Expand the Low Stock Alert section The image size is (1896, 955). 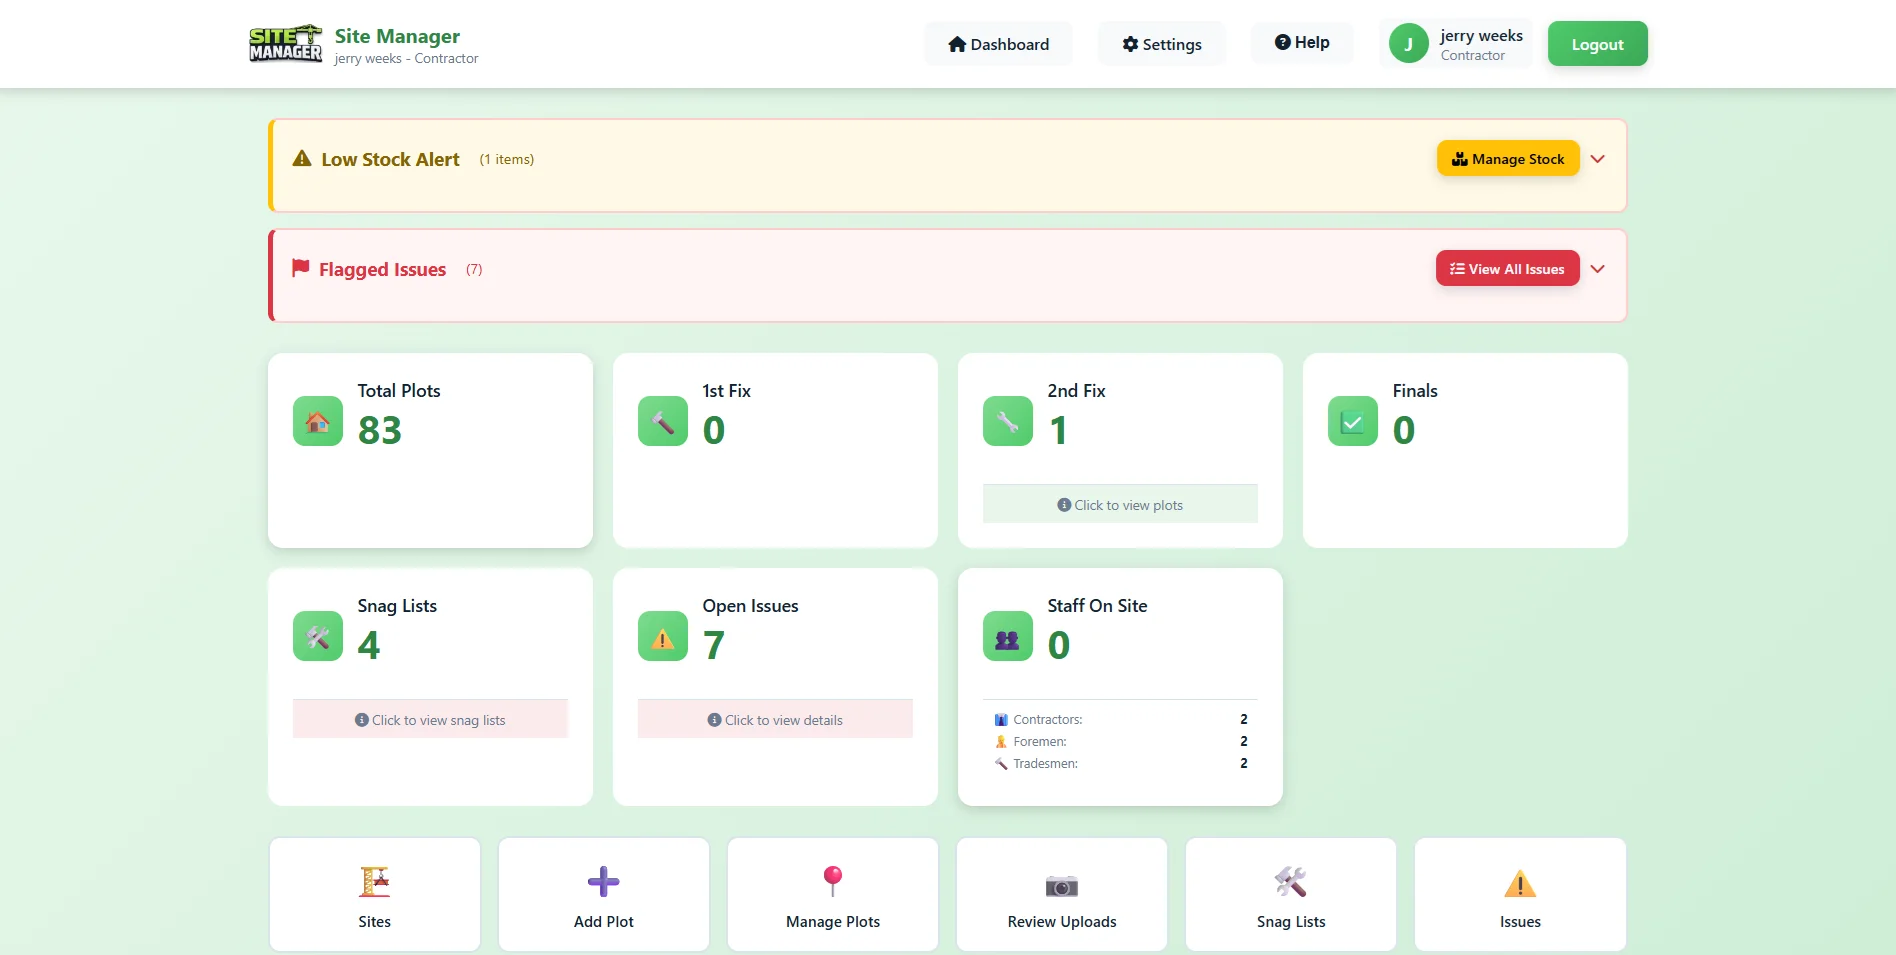coord(1597,158)
